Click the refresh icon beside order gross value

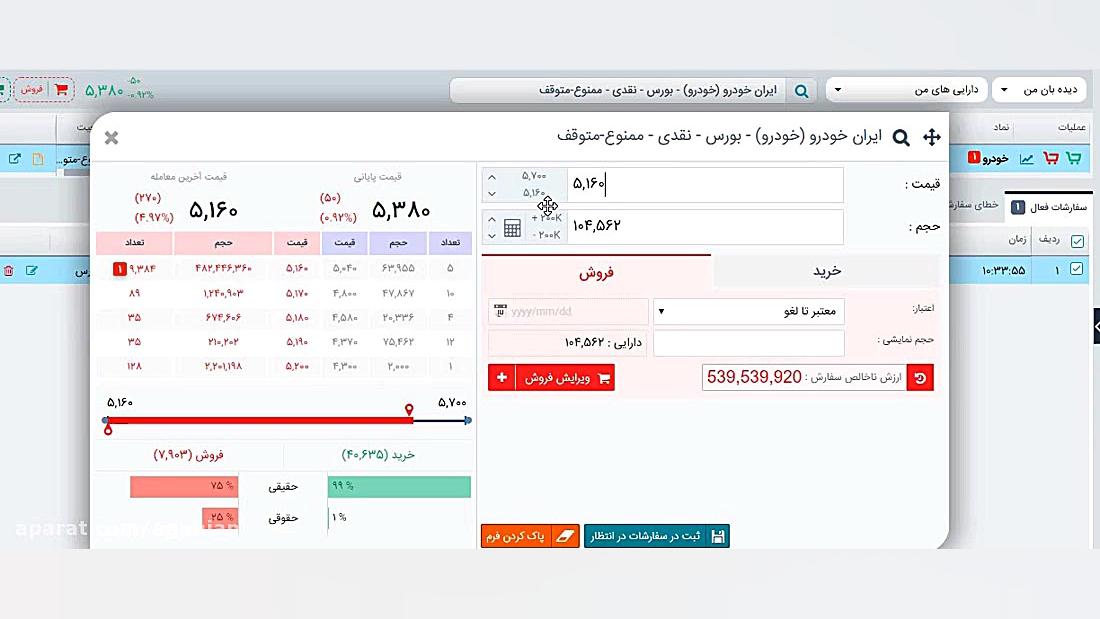pyautogui.click(x=920, y=378)
